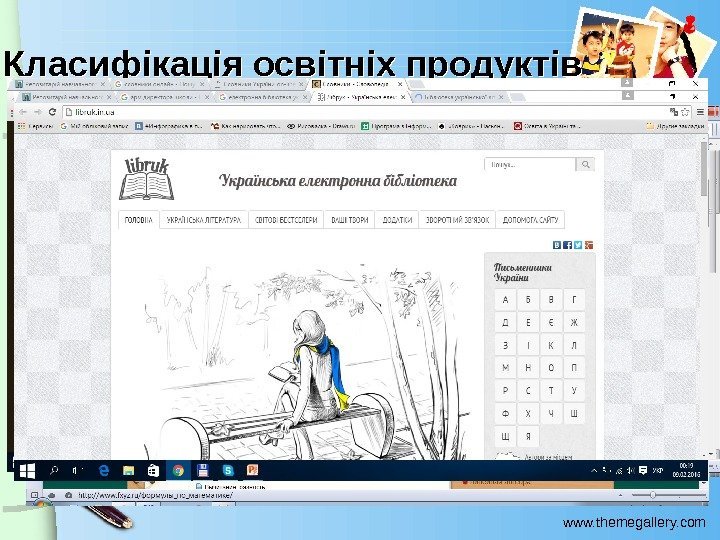Open the Мій обліковий запис bookmark
The height and width of the screenshot is (540, 720).
pyautogui.click(x=95, y=126)
